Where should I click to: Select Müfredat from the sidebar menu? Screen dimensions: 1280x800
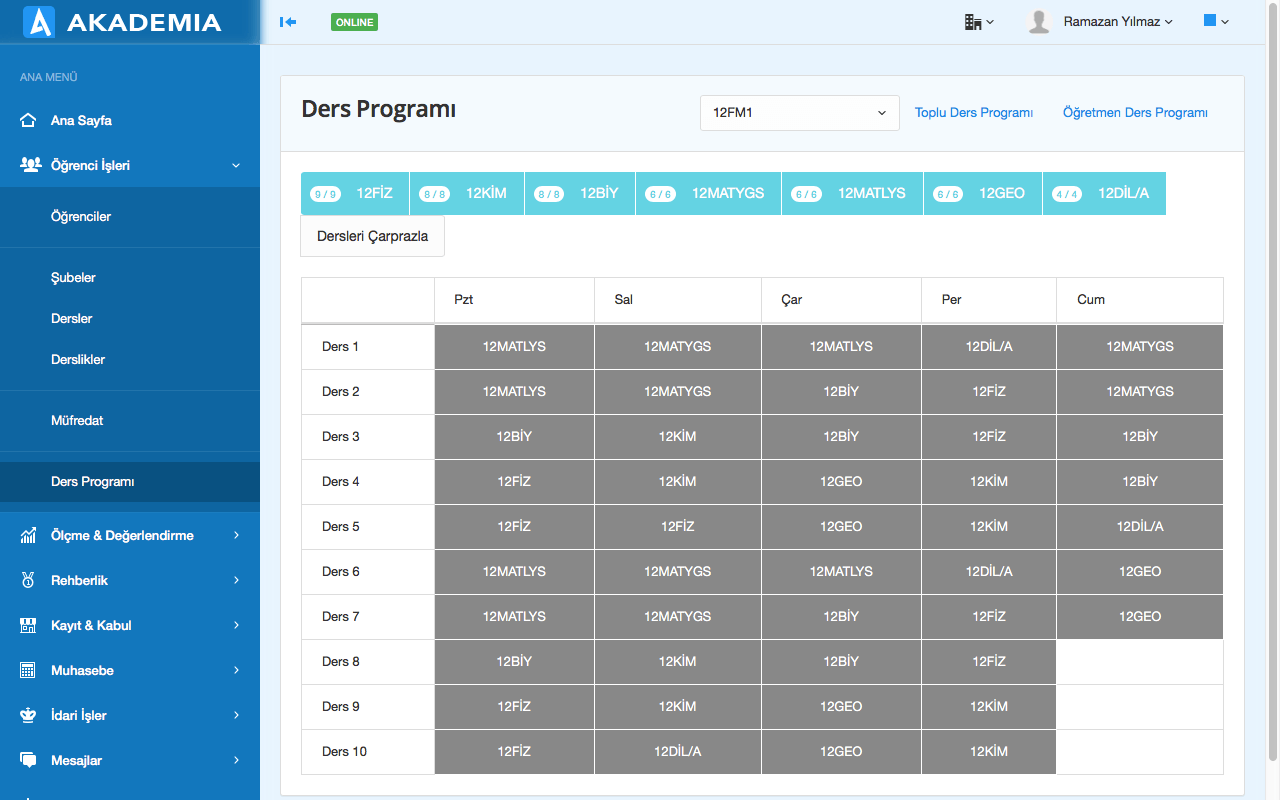(77, 420)
